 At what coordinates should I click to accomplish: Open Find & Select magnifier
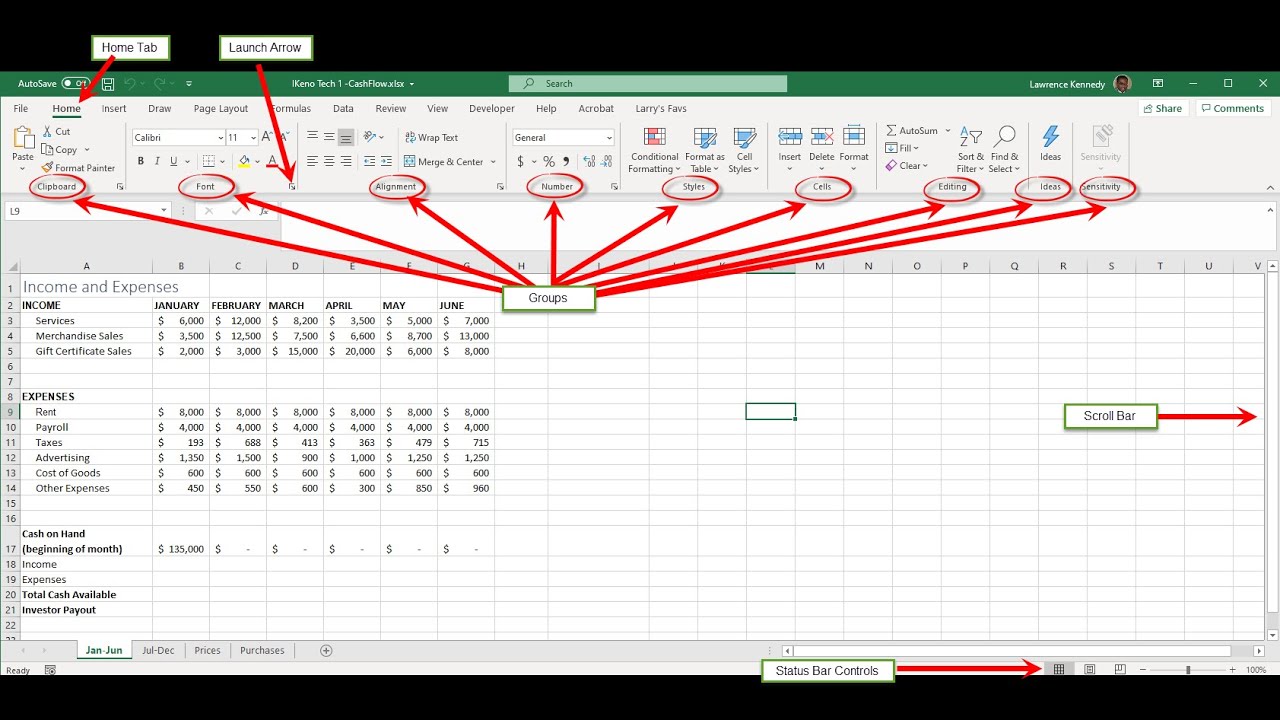1005,137
